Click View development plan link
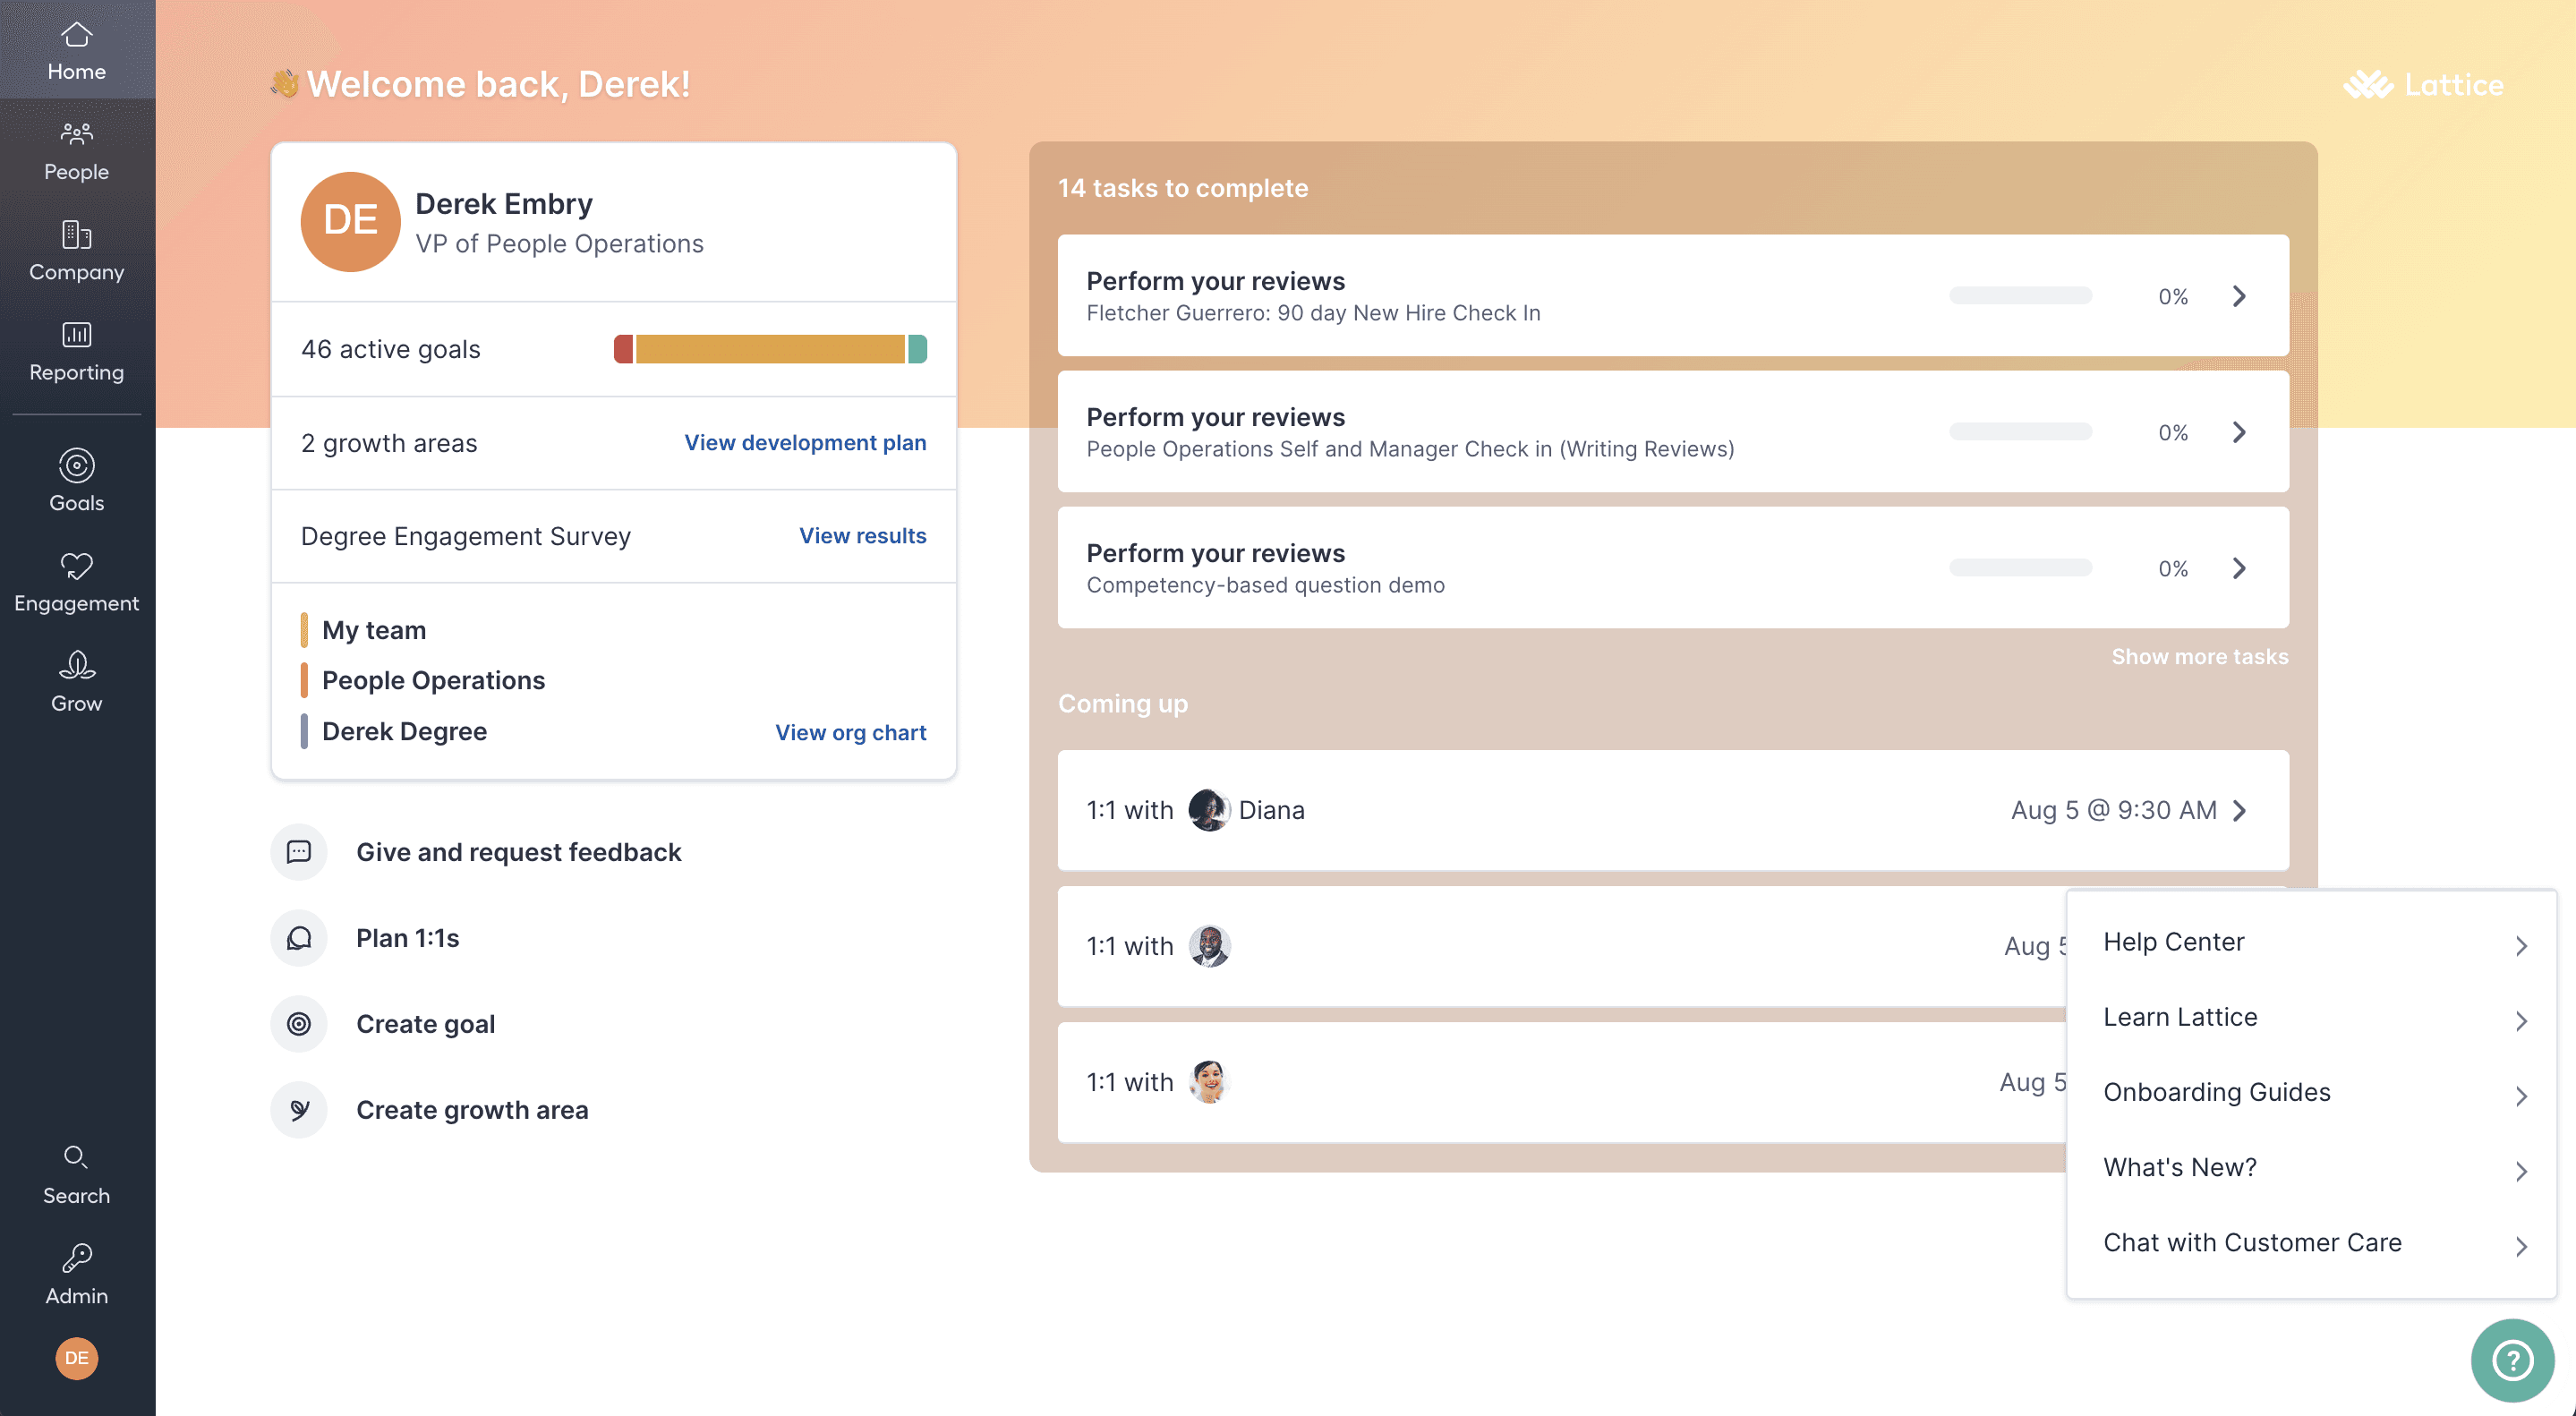2576x1416 pixels. pyautogui.click(x=804, y=442)
